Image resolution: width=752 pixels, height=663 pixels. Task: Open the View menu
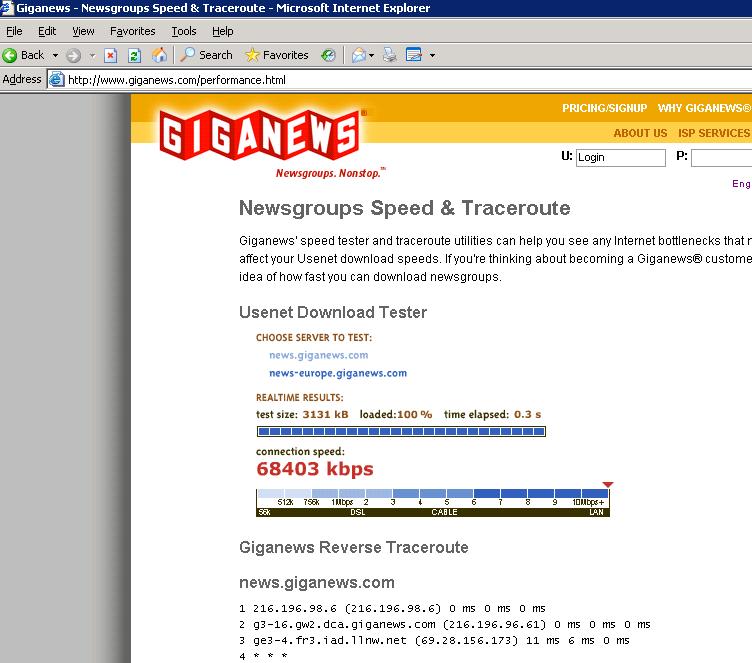pyautogui.click(x=83, y=31)
